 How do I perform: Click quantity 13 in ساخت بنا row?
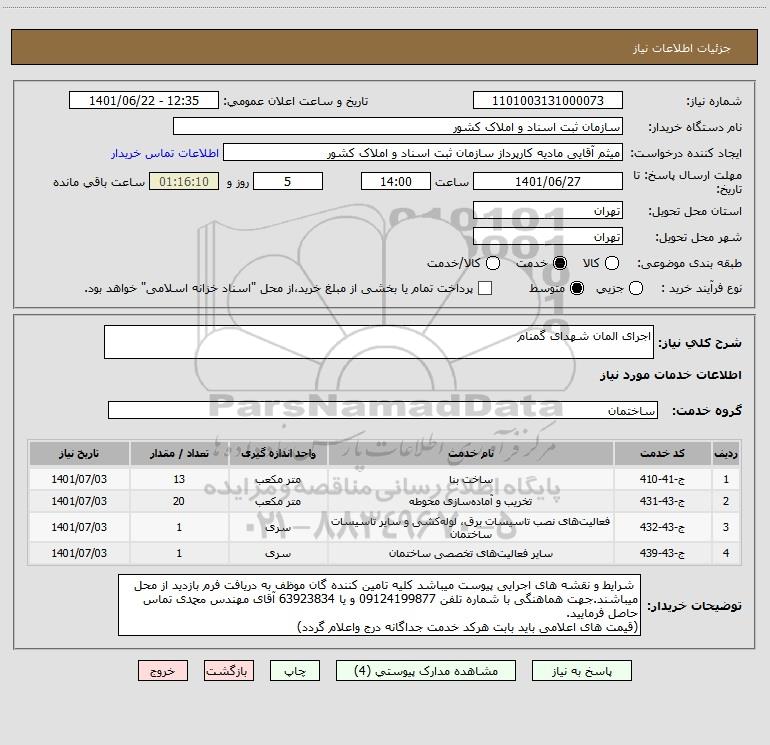179,479
